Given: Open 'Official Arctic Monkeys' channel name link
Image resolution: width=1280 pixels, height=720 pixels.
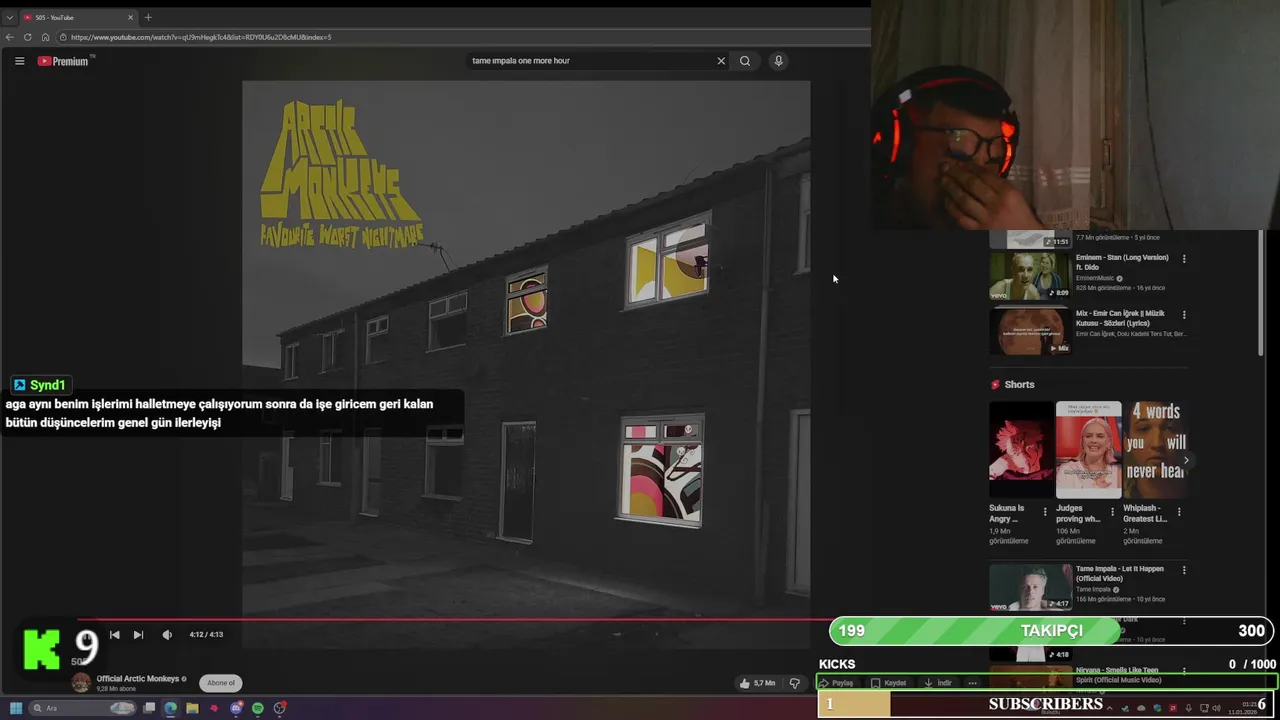Looking at the screenshot, I should [x=138, y=679].
